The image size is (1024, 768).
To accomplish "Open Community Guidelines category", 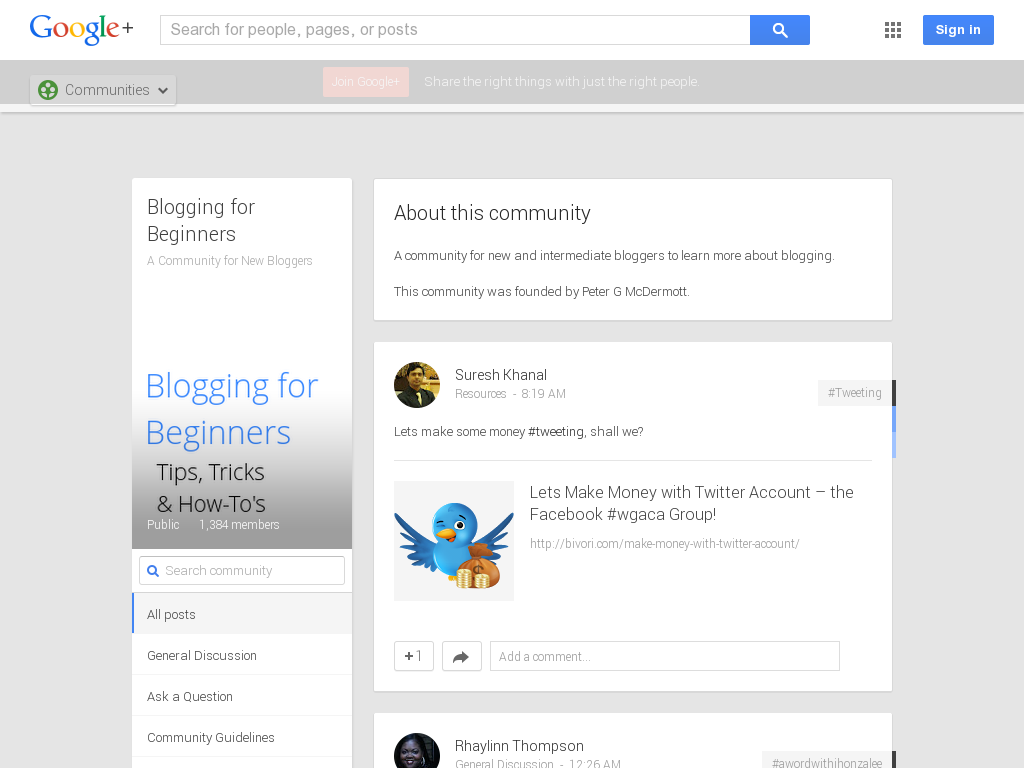I will coord(242,737).
